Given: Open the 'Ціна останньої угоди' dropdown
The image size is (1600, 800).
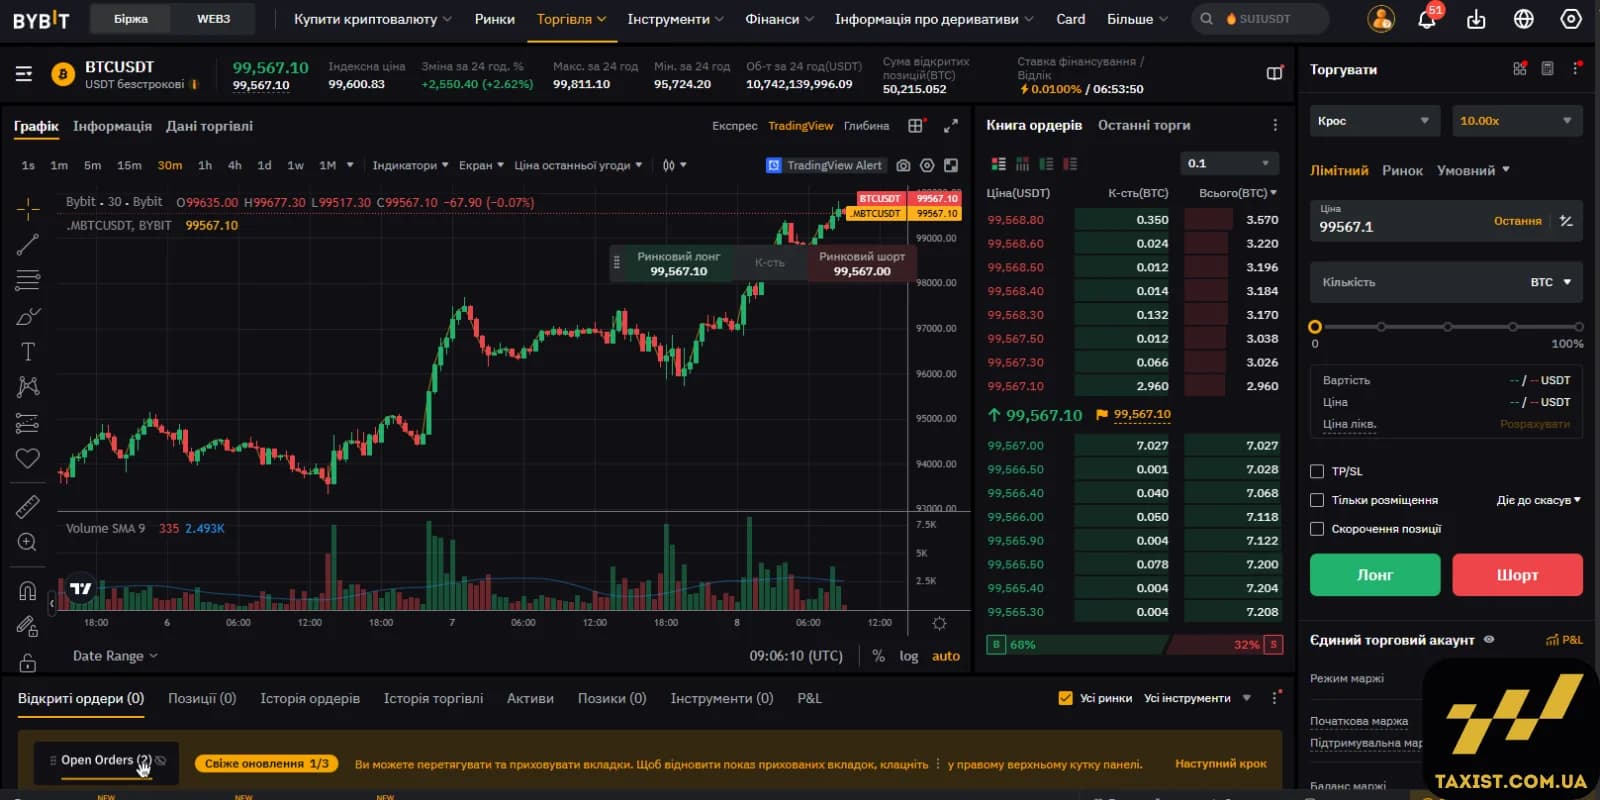Looking at the screenshot, I should pos(578,166).
